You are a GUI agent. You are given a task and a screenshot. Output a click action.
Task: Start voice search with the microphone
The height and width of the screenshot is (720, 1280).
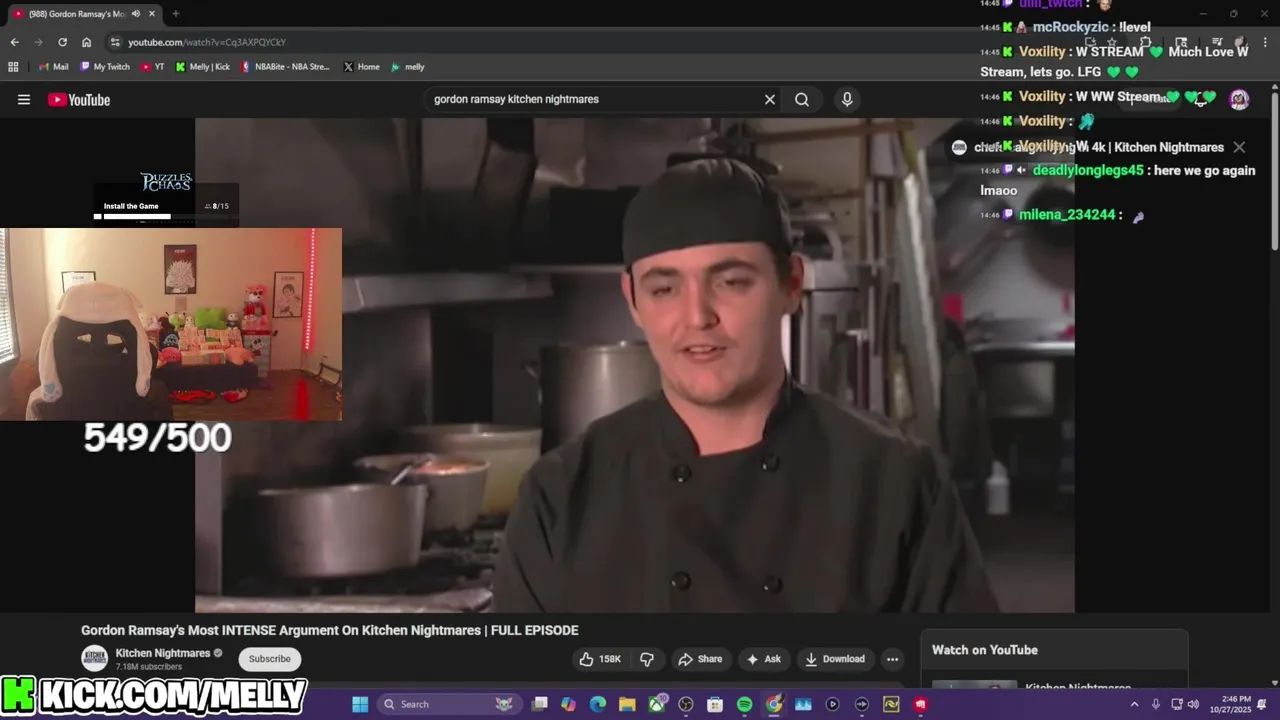847,99
